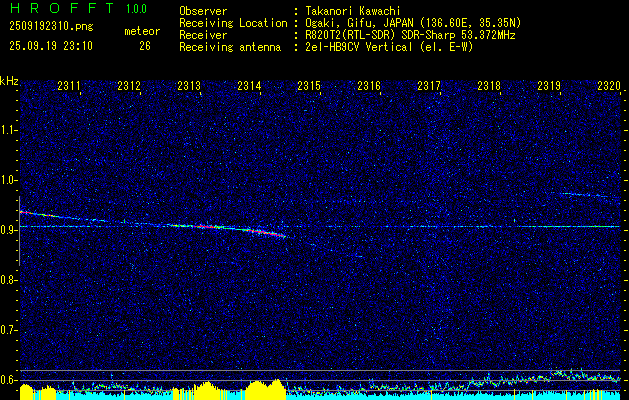Click frequency axis label 1.0
Viewport: 629px width, 400px height.
(8, 180)
